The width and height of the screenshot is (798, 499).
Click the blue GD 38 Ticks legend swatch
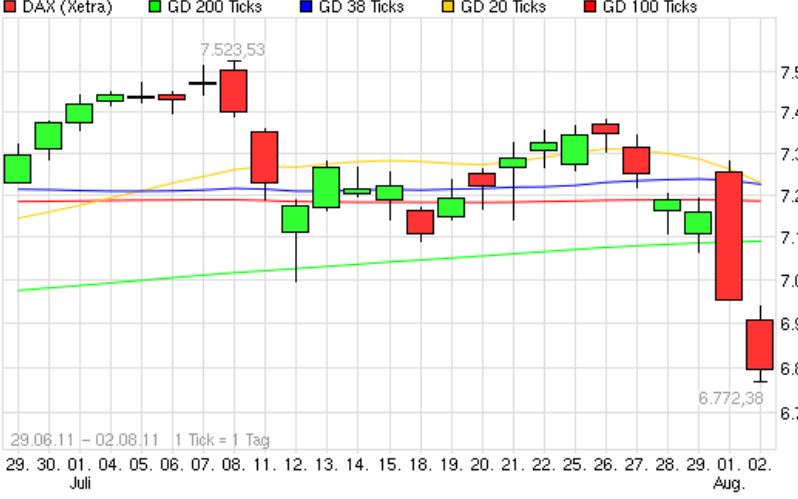[306, 7]
